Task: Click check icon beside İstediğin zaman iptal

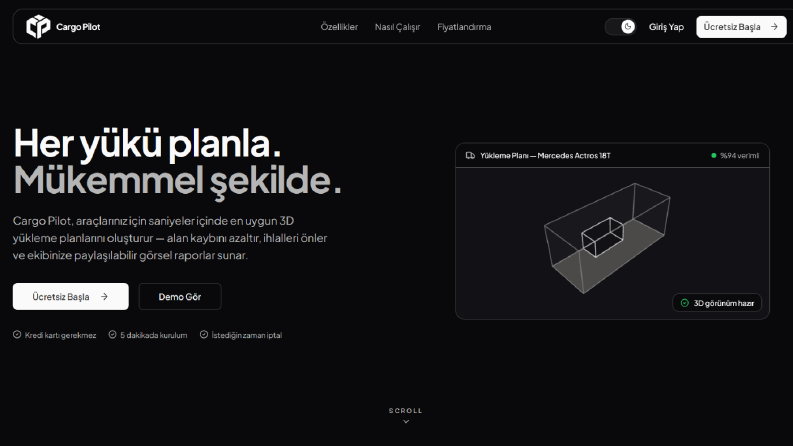Action: click(x=203, y=335)
